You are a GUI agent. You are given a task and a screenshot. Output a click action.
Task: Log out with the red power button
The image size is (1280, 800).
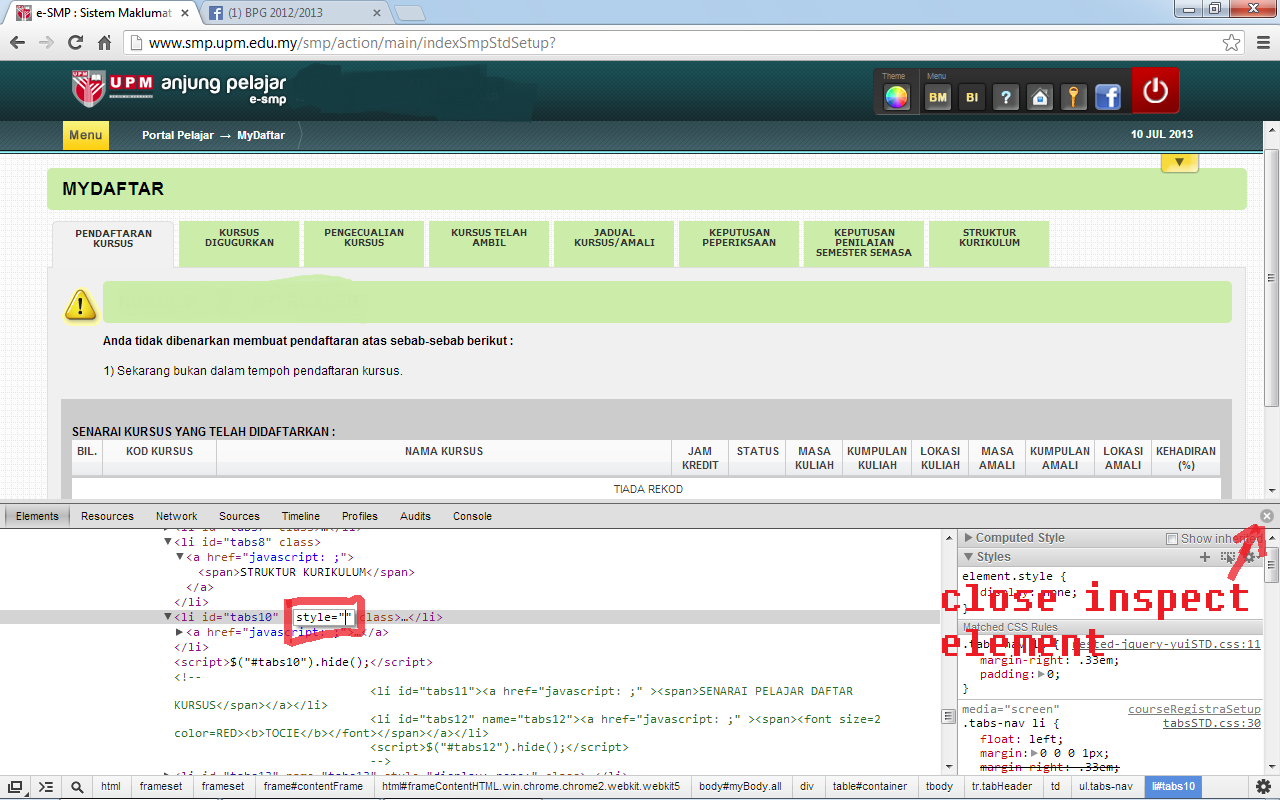1155,91
